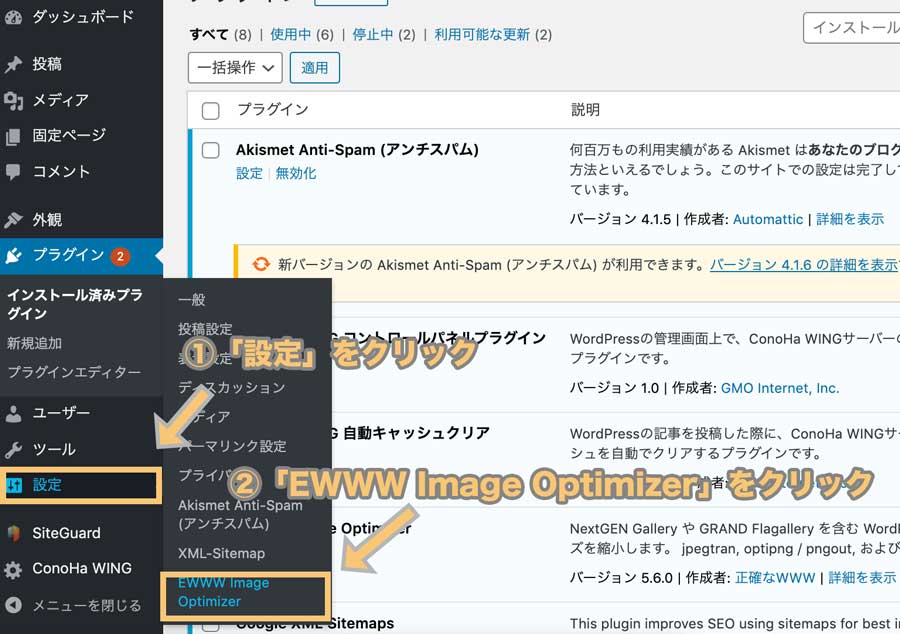Image resolution: width=900 pixels, height=634 pixels.
Task: Click the プラグイン column header
Action: point(273,110)
